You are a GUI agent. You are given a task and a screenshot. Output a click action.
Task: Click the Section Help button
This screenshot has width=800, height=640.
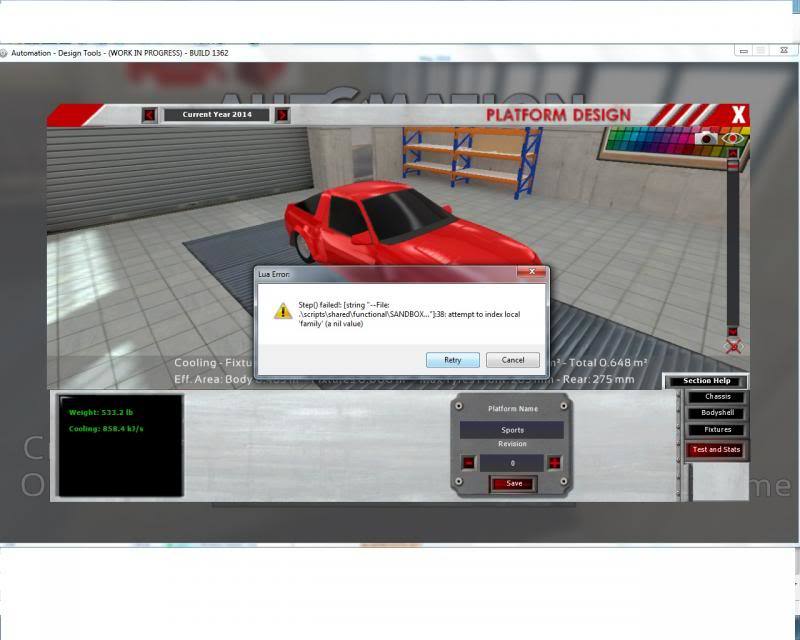coord(706,381)
